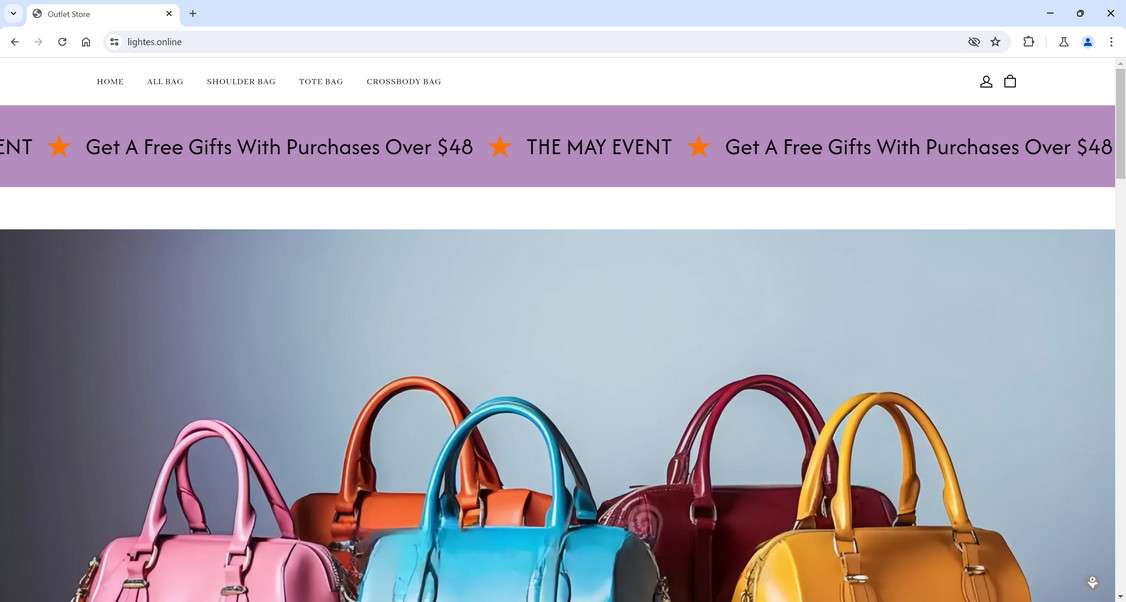This screenshot has width=1126, height=602.
Task: Open the Chrome profile avatar icon
Action: coord(1088,42)
